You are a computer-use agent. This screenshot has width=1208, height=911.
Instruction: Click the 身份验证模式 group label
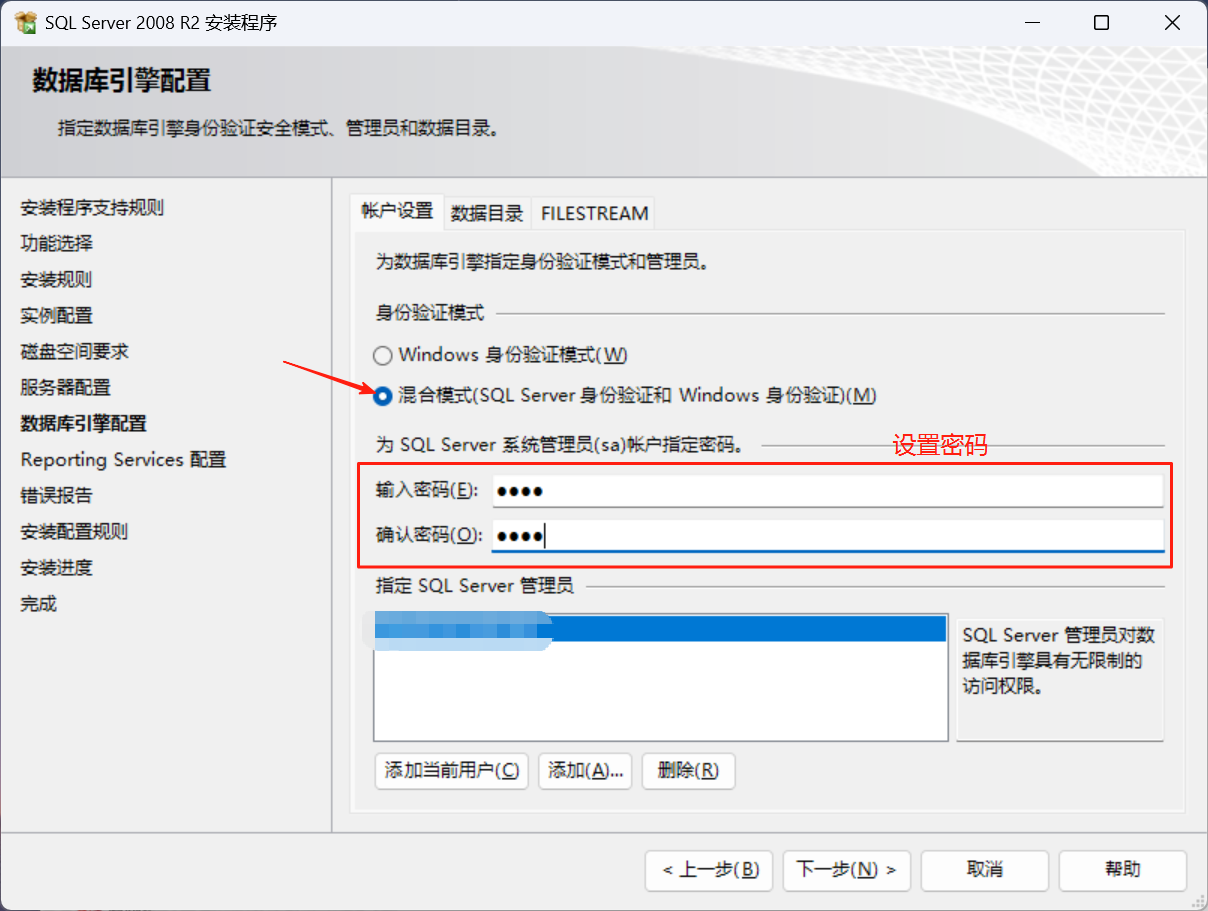pyautogui.click(x=430, y=314)
